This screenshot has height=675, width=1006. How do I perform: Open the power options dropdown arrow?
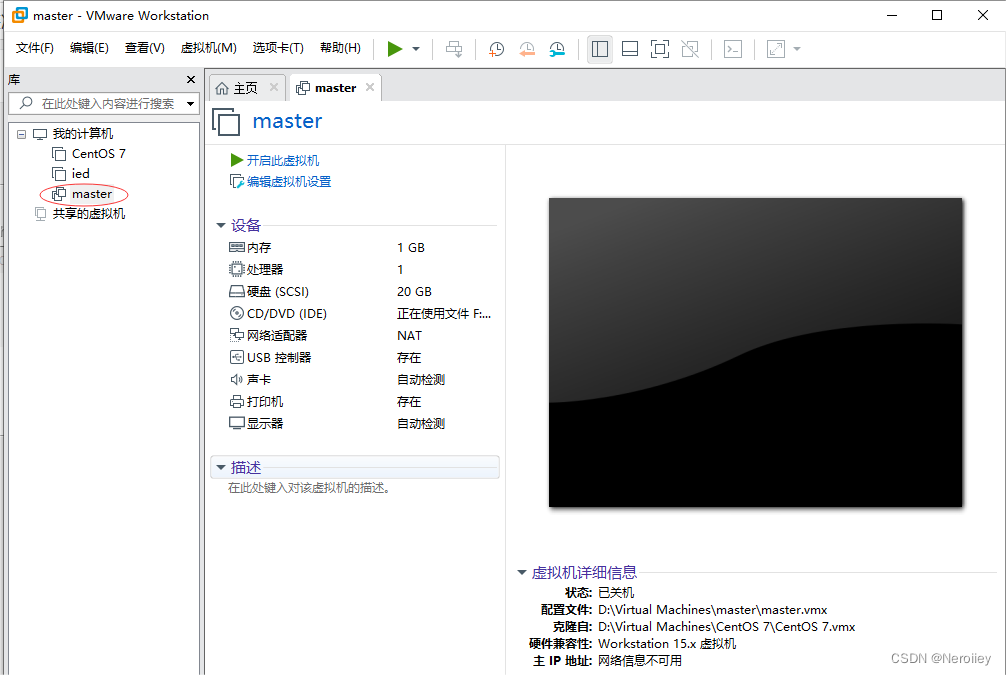416,49
